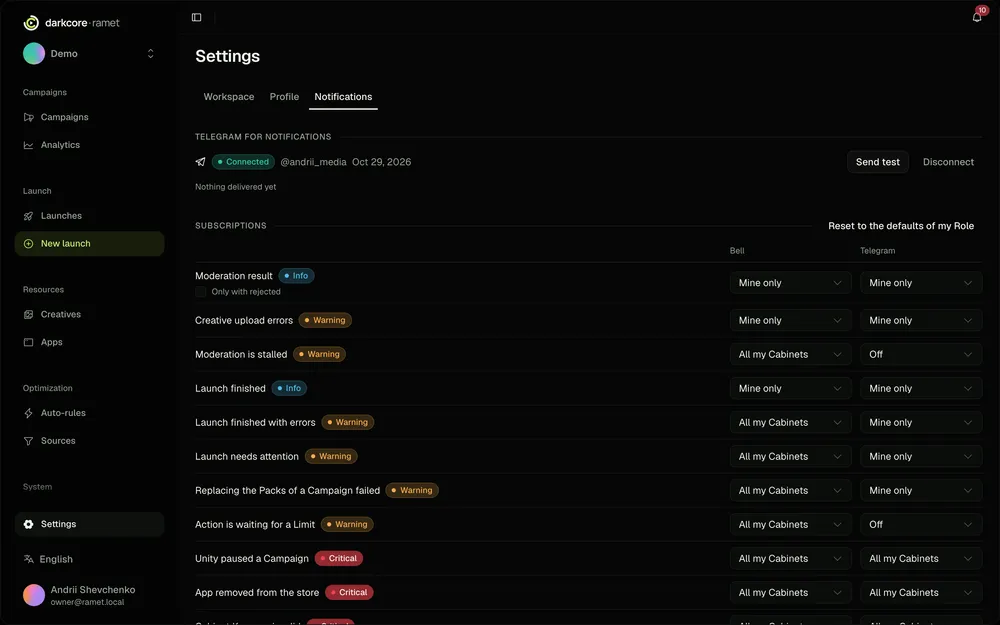This screenshot has width=1000, height=625.
Task: Click the Warning badge on Launch needs attention
Action: 331,457
